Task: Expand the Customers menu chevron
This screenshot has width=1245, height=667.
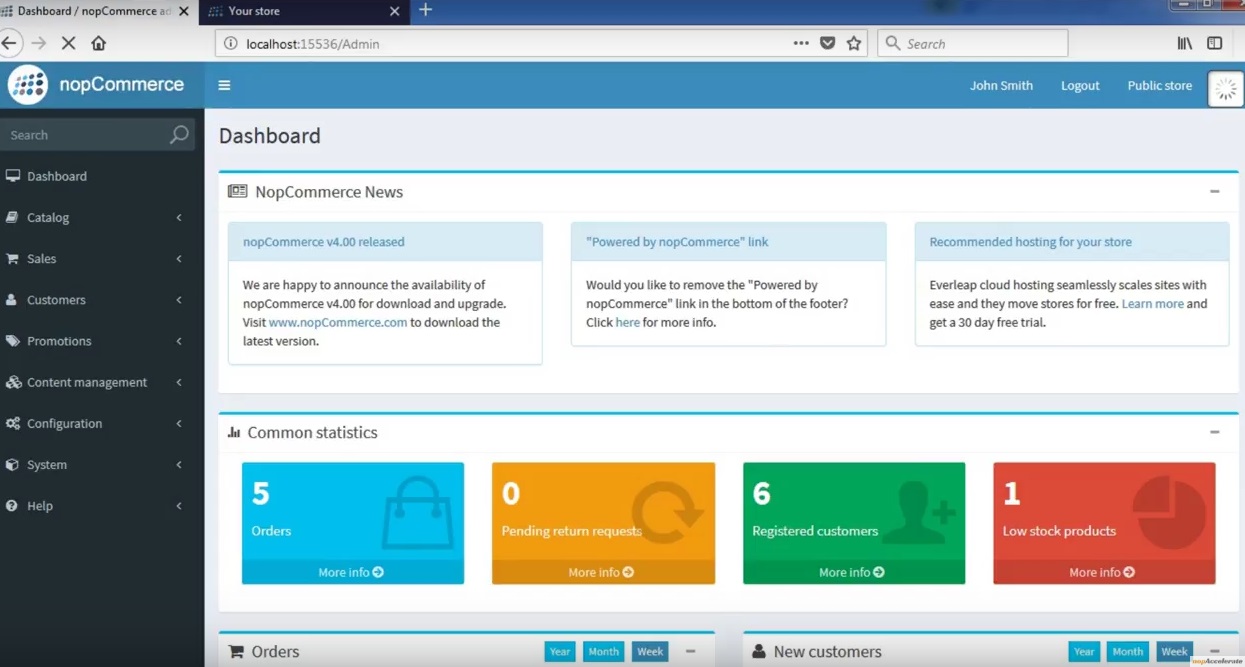Action: 179,300
